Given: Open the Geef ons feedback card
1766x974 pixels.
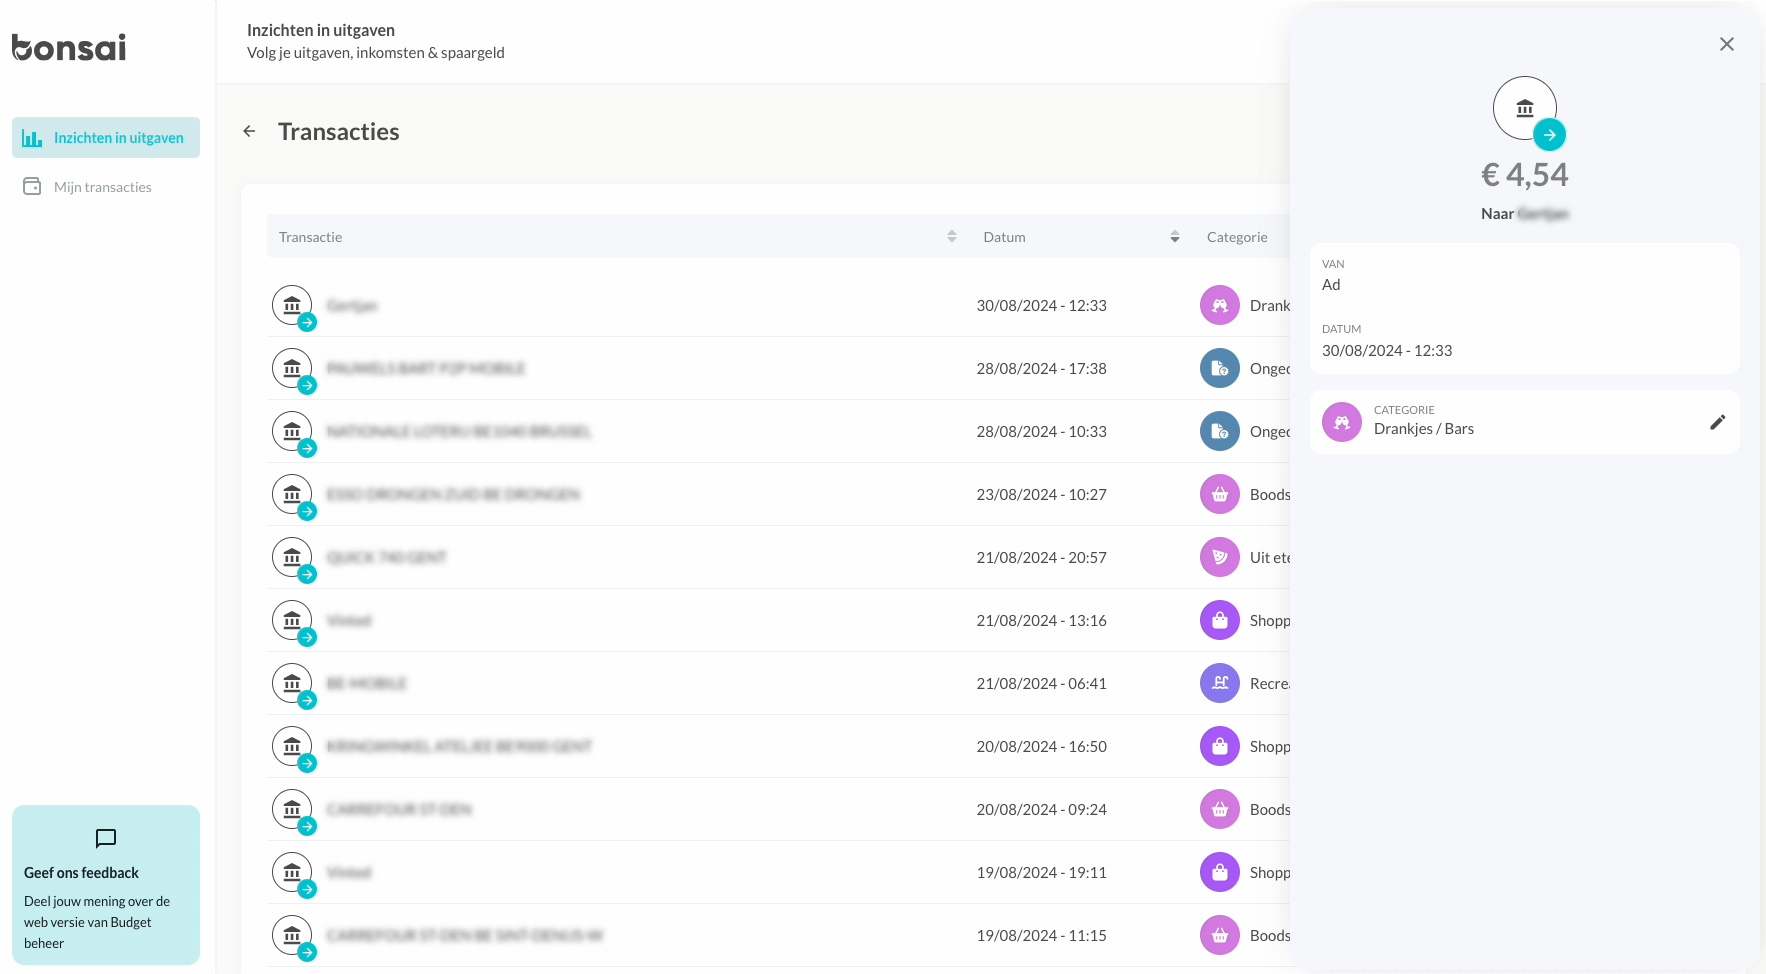Looking at the screenshot, I should point(106,885).
